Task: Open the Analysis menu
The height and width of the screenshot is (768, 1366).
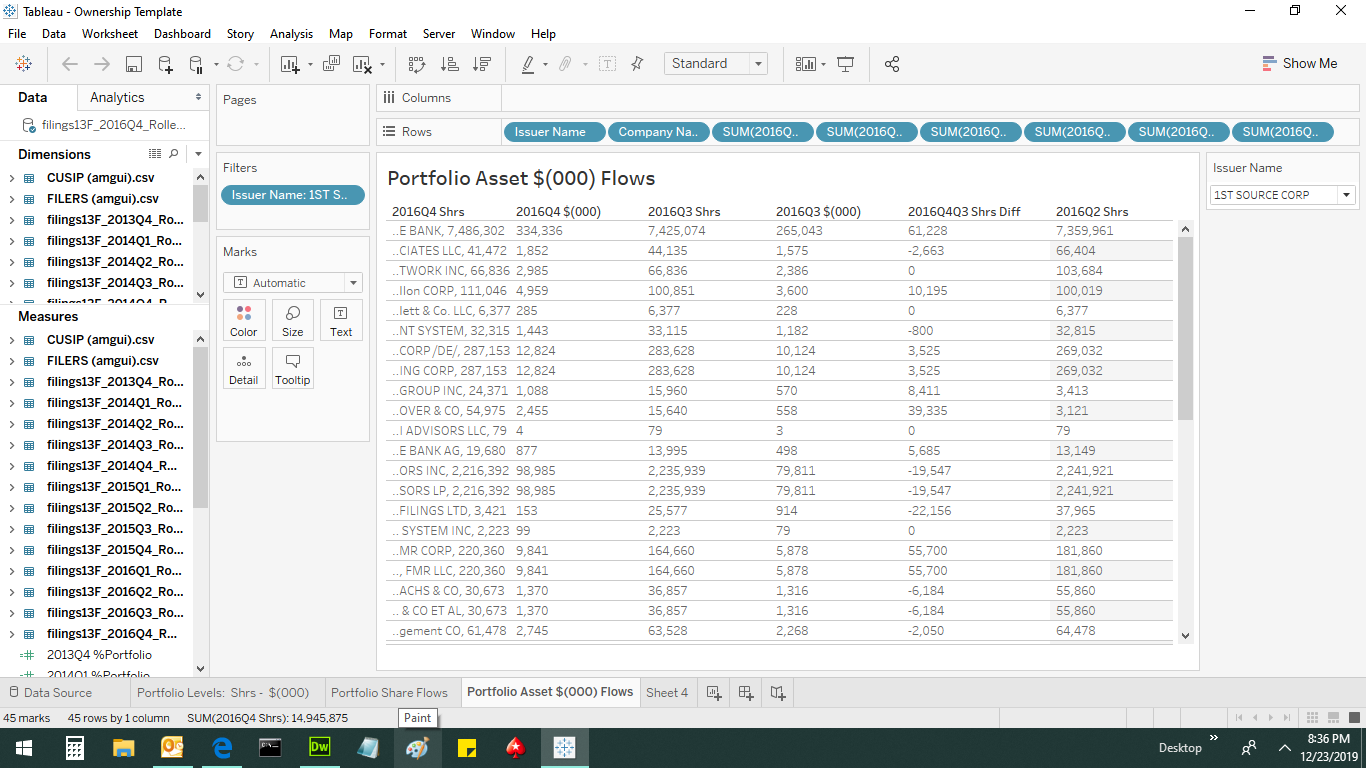Action: (291, 34)
